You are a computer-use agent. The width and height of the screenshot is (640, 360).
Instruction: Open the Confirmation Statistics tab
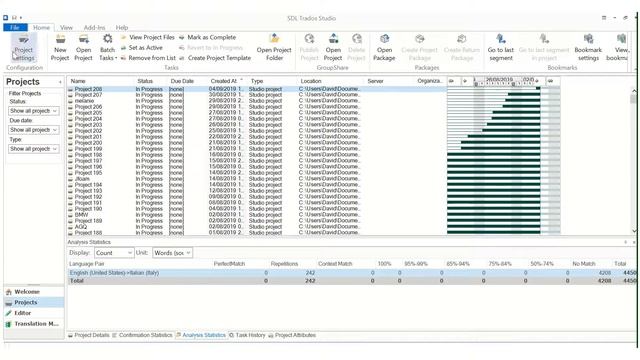point(142,335)
